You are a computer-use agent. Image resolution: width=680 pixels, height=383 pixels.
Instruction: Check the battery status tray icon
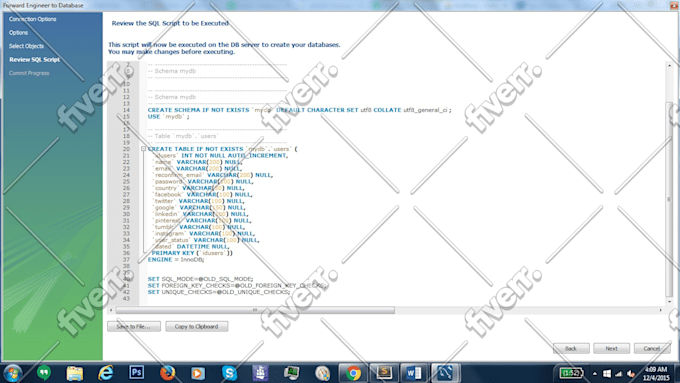click(x=571, y=373)
